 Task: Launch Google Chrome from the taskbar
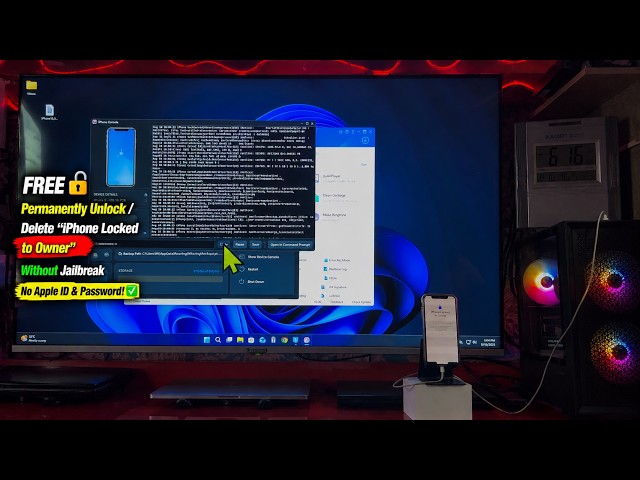pyautogui.click(x=284, y=340)
